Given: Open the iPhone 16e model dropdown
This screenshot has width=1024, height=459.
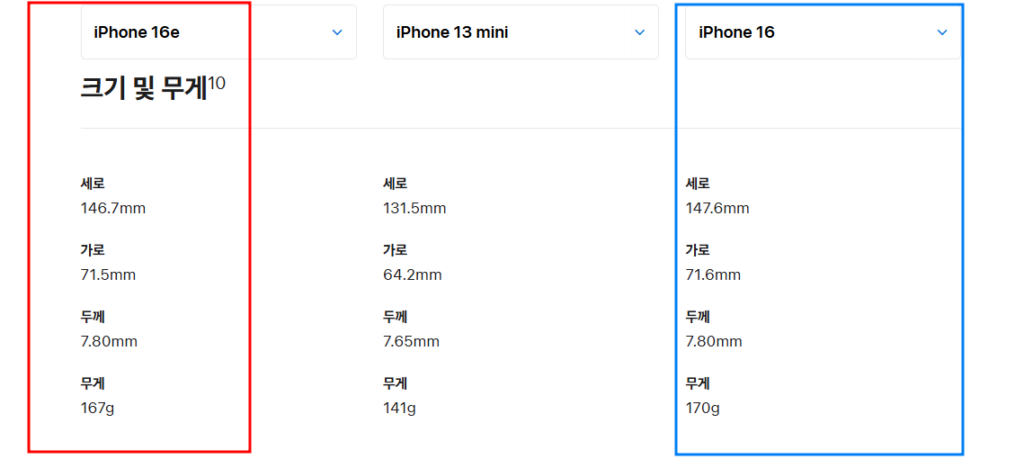Looking at the screenshot, I should point(218,32).
